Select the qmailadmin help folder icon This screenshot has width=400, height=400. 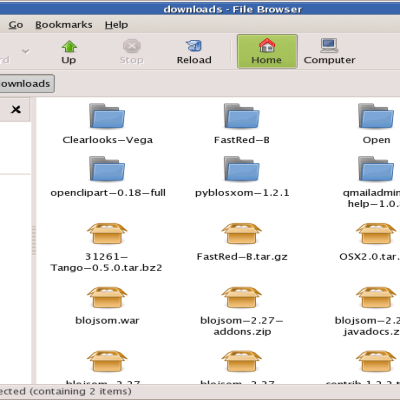(x=376, y=169)
